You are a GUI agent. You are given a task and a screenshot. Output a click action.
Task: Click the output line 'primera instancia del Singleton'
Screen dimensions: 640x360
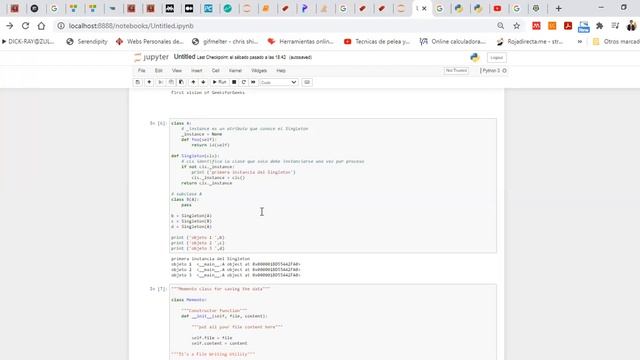210,259
